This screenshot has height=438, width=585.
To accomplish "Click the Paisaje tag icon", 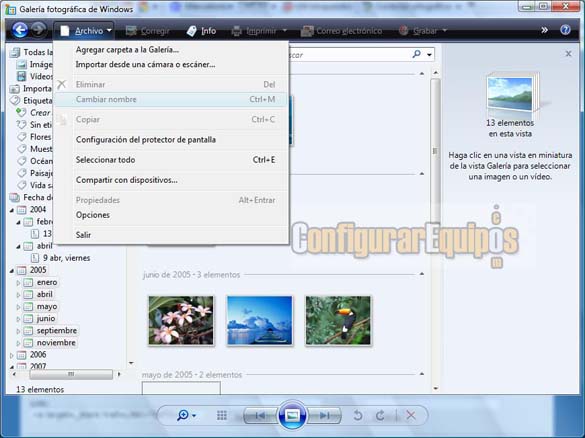I will coord(22,173).
